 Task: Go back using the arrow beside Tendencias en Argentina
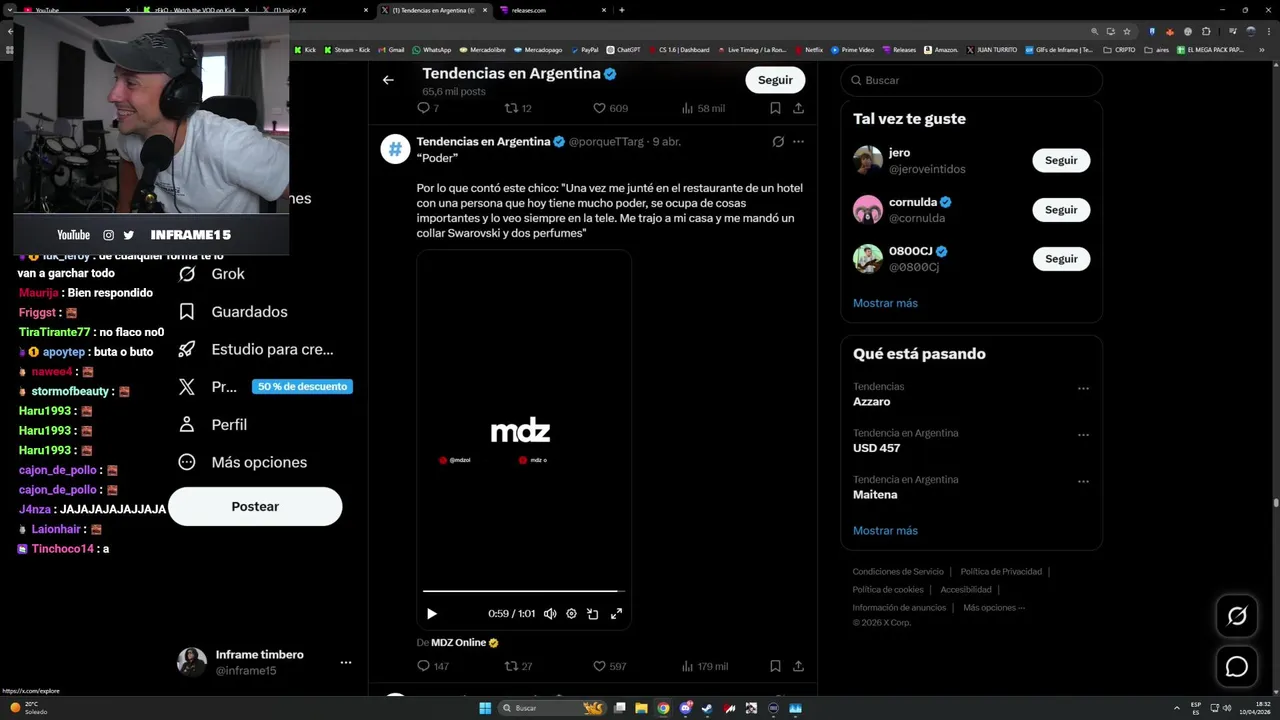tap(388, 80)
